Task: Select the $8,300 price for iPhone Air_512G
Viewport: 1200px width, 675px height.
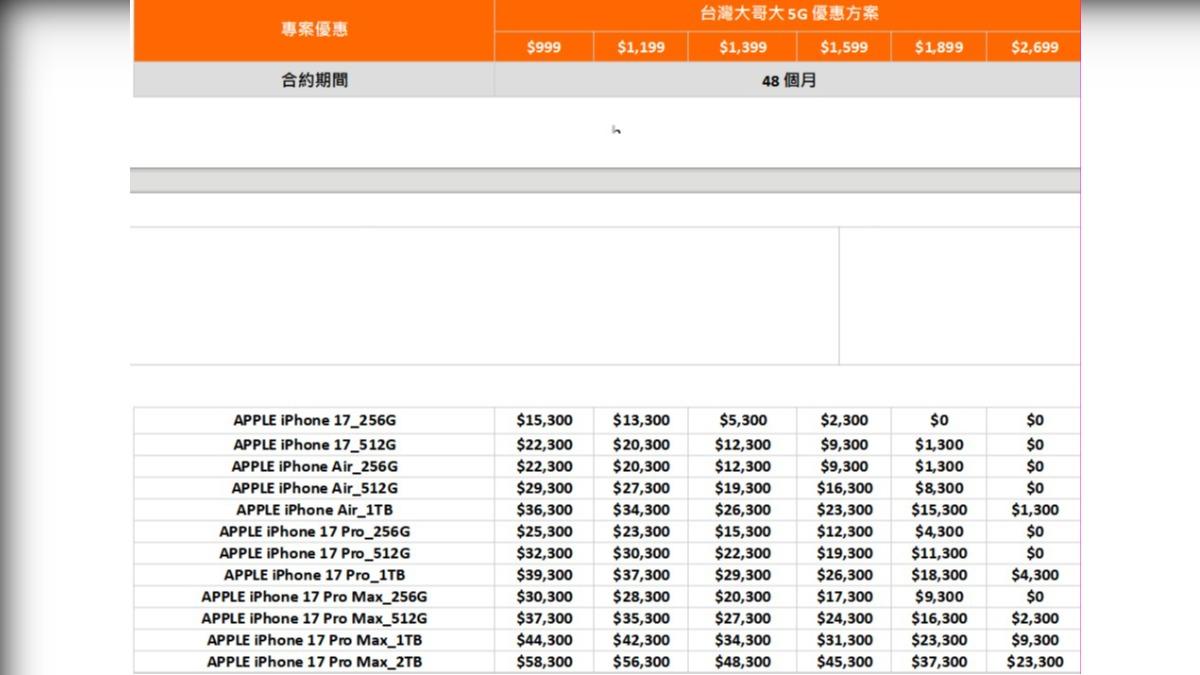Action: pyautogui.click(x=939, y=488)
